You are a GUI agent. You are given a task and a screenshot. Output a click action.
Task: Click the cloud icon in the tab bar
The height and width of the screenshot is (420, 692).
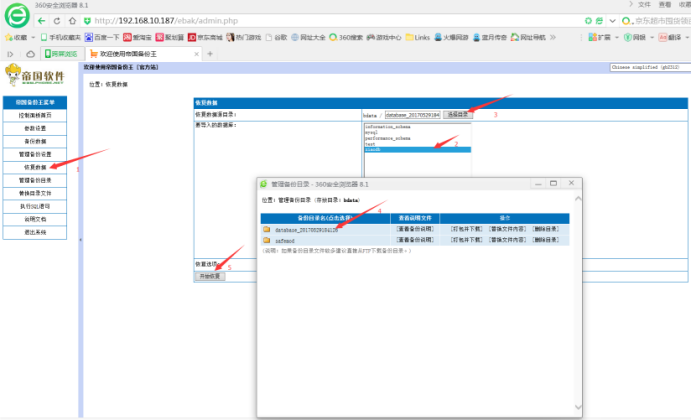point(30,54)
